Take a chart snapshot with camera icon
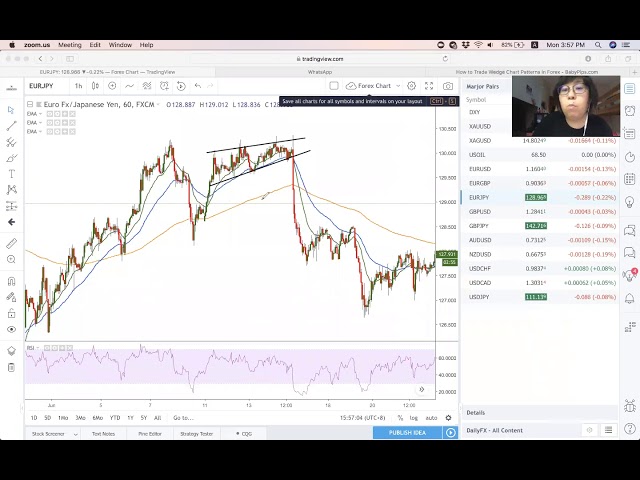The width and height of the screenshot is (640, 480). [448, 86]
